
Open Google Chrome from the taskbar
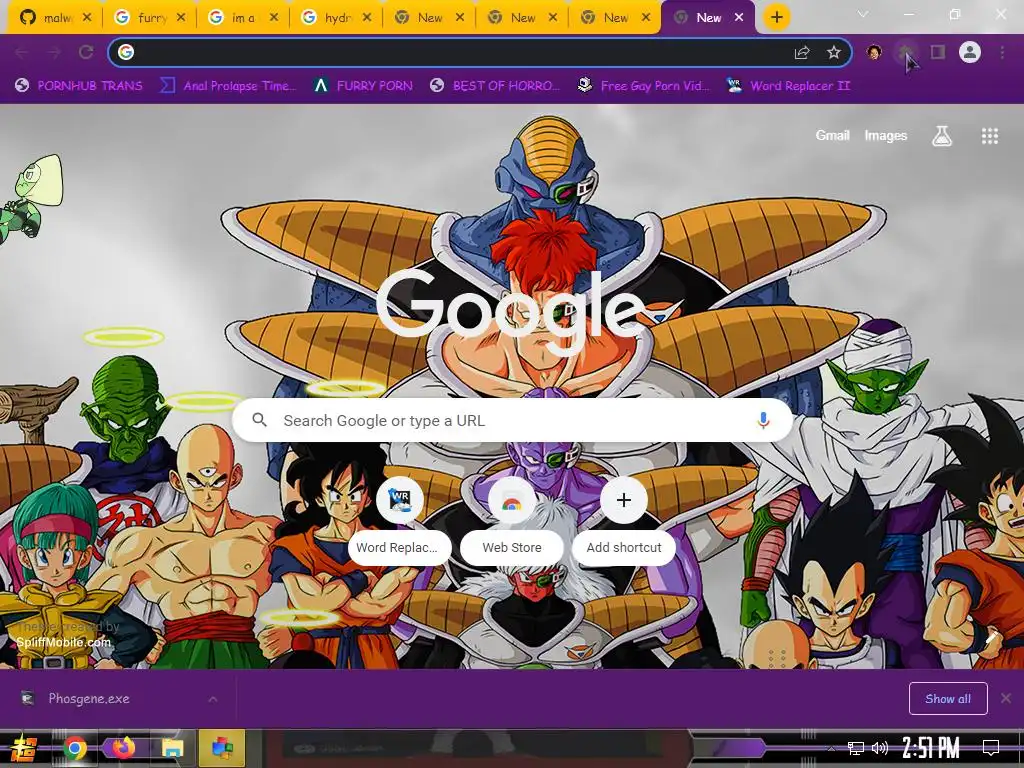click(x=74, y=748)
